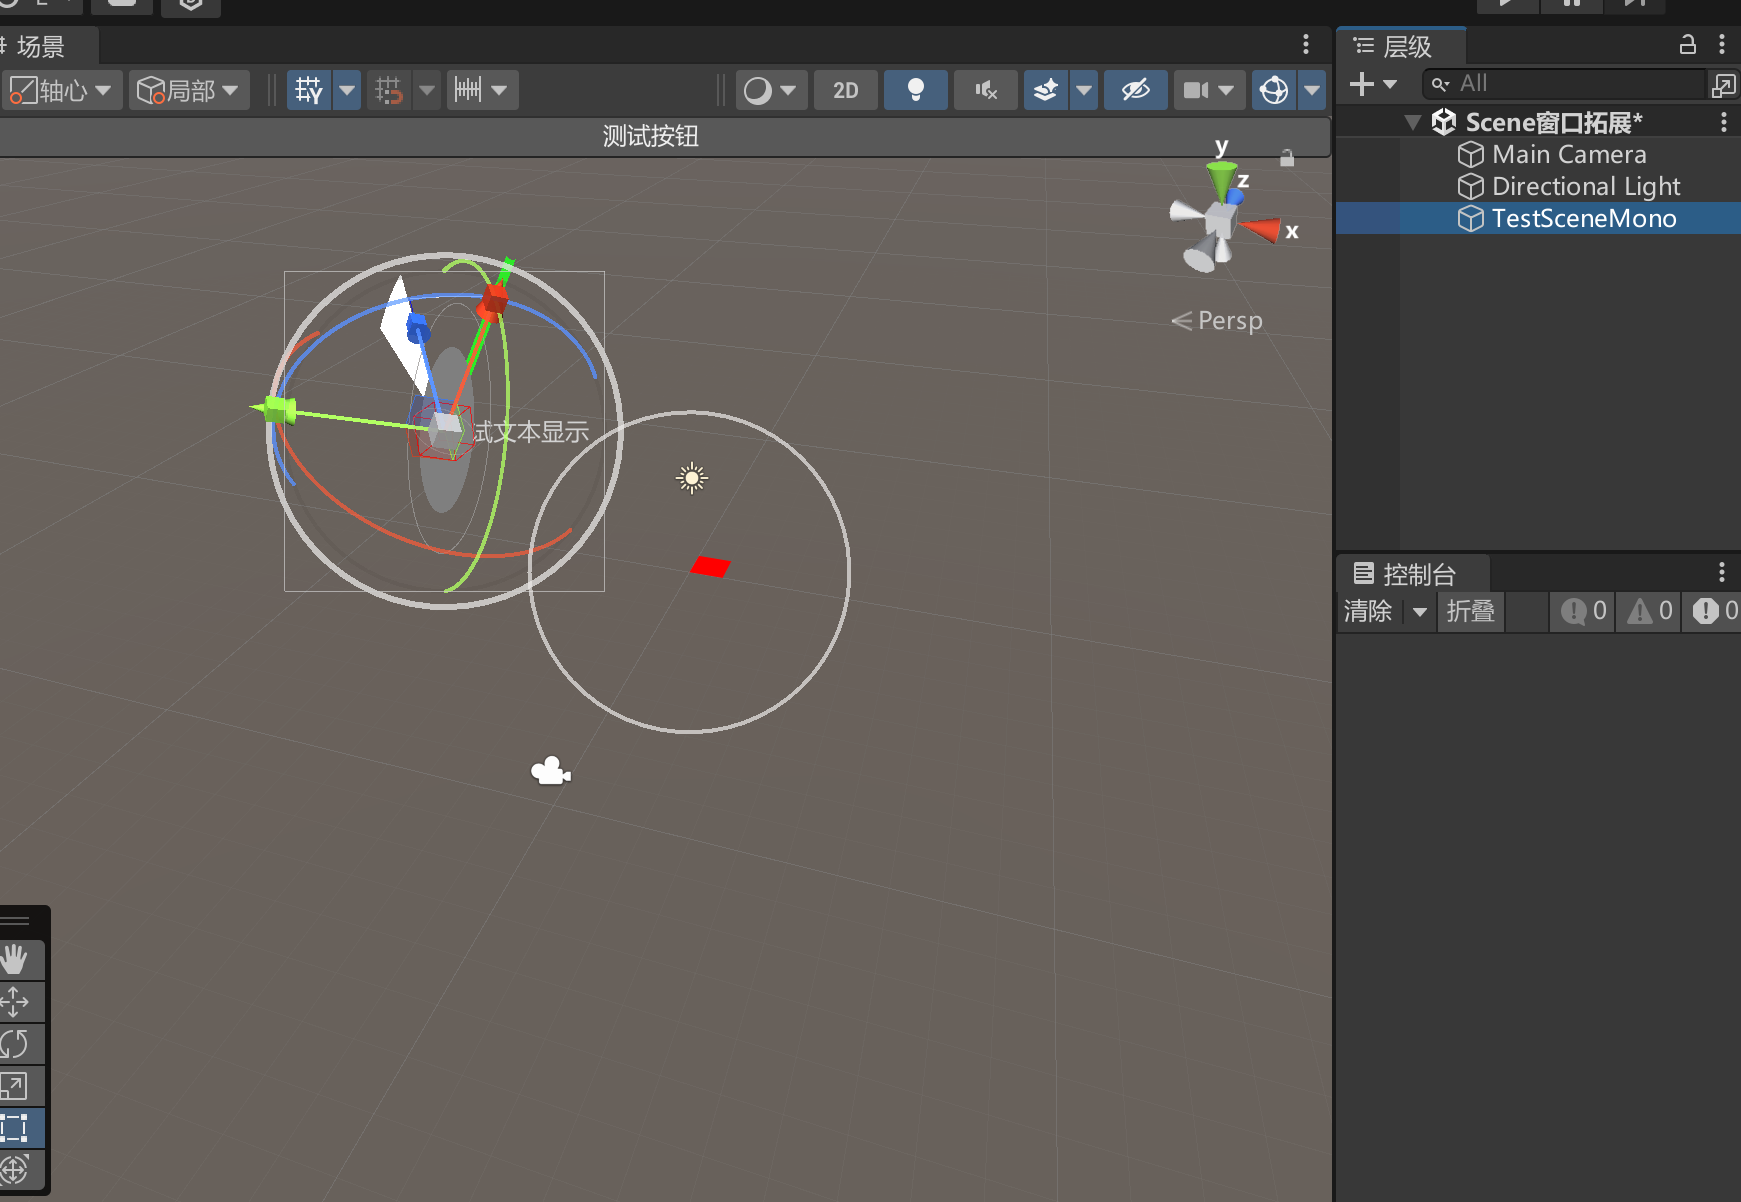Viewport: 1741px width, 1202px height.
Task: Click the directional light sun gizmo
Action: coord(691,479)
